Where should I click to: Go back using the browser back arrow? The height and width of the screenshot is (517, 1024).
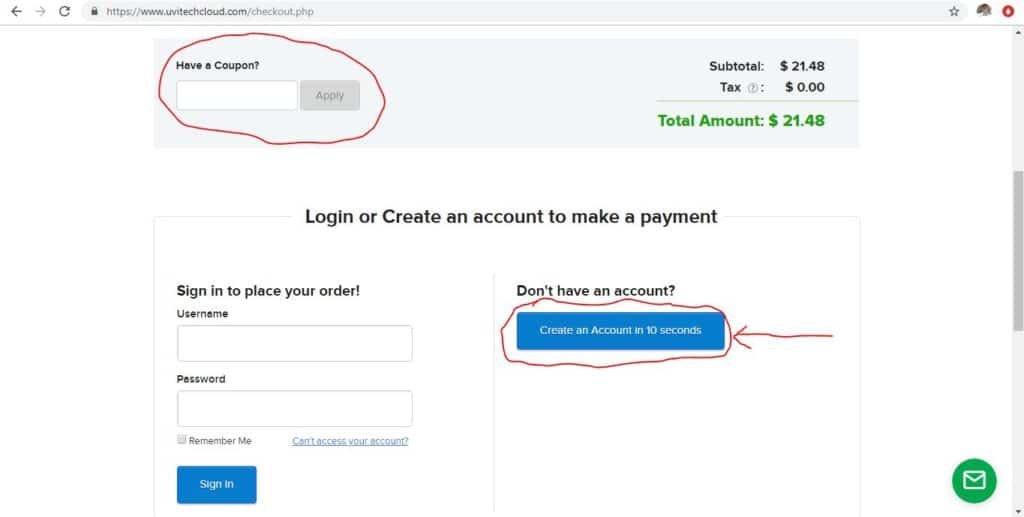15,11
